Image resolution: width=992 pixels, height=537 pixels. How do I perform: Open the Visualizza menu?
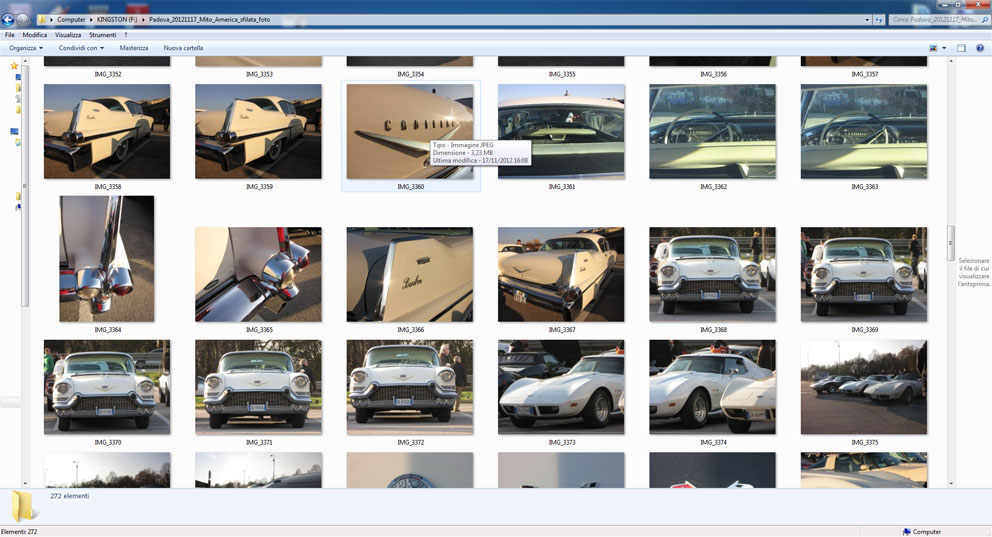(68, 35)
